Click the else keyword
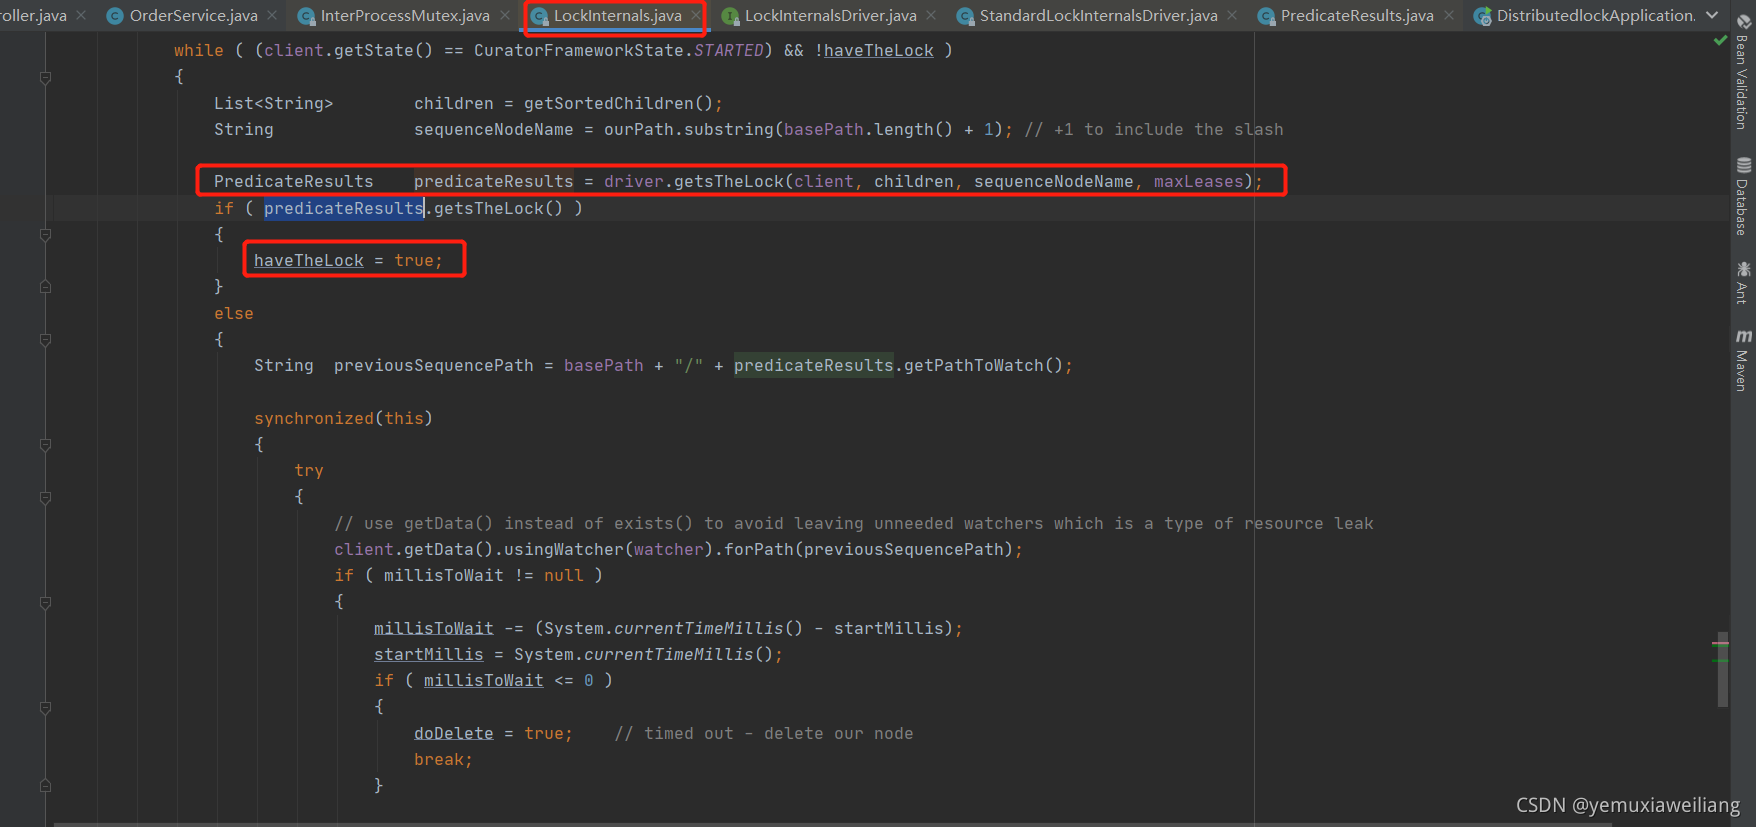Viewport: 1756px width, 827px height. click(233, 313)
